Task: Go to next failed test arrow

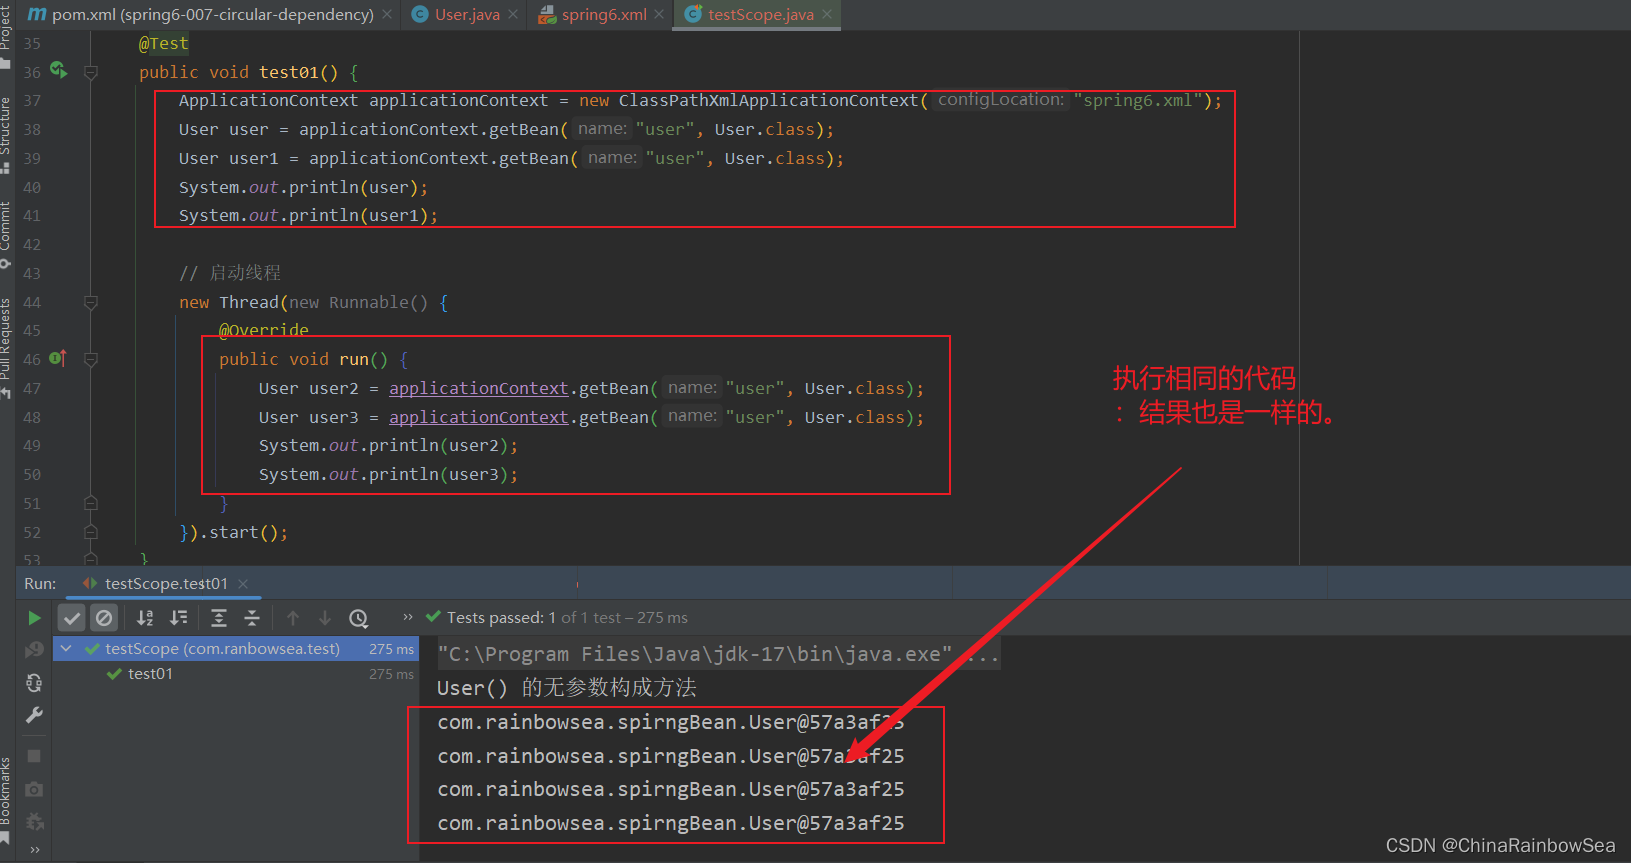Action: [325, 618]
